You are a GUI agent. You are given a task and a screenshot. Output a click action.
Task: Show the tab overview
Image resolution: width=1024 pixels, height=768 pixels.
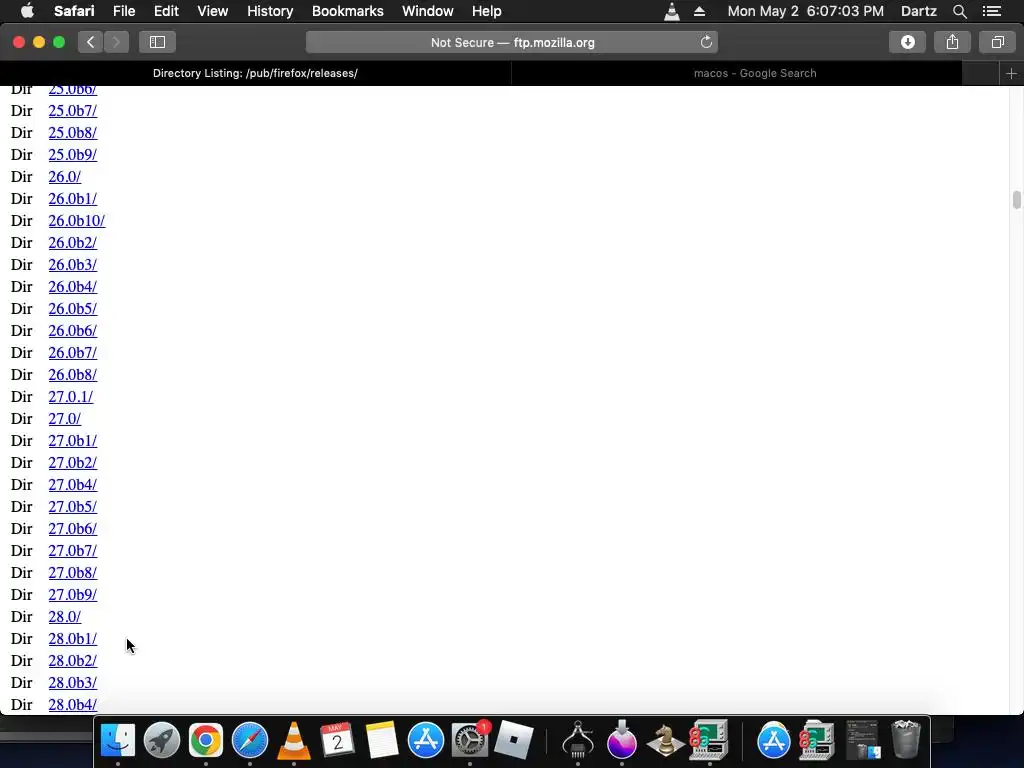coord(997,42)
